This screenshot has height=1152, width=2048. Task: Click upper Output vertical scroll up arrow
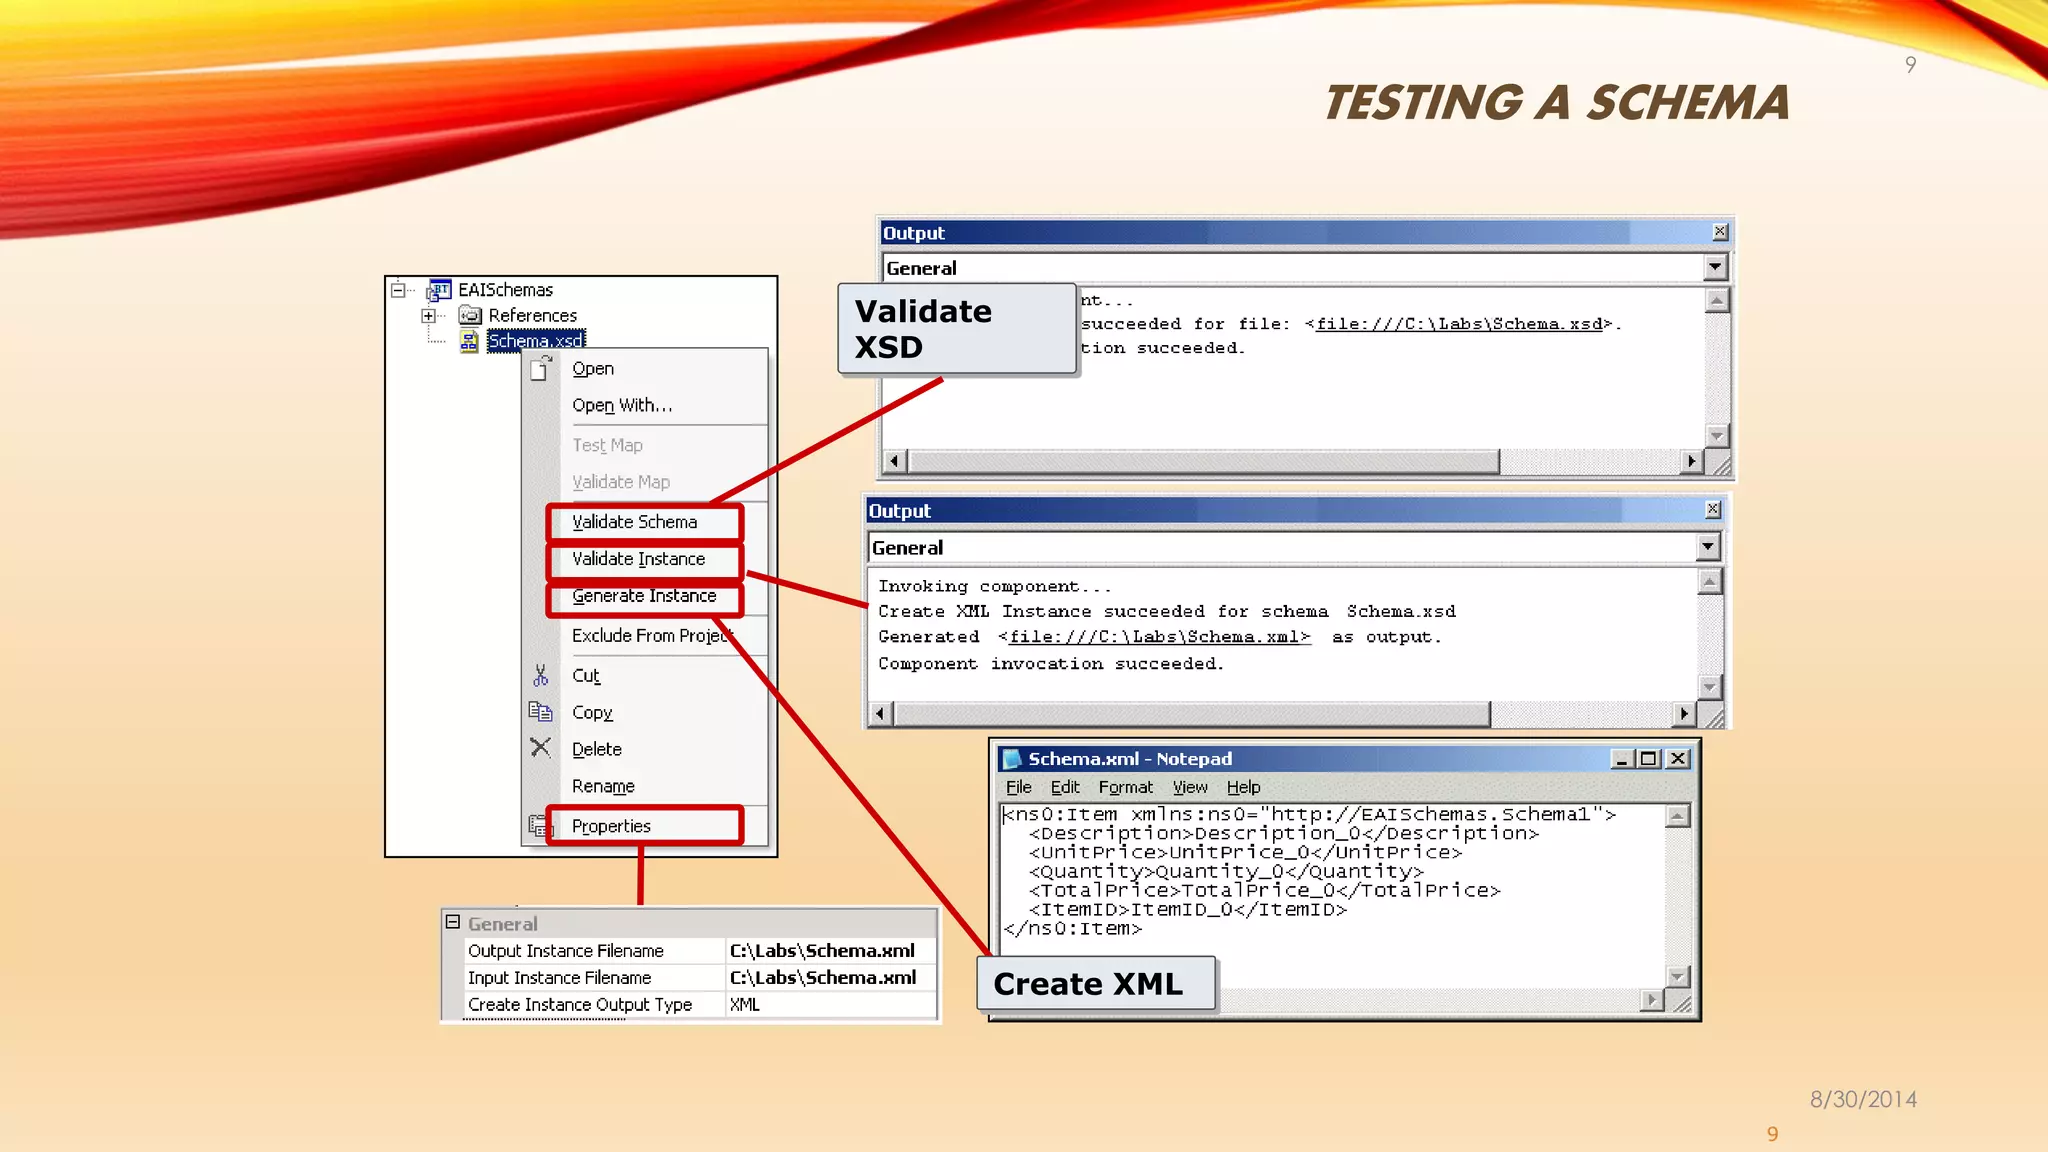point(1716,301)
